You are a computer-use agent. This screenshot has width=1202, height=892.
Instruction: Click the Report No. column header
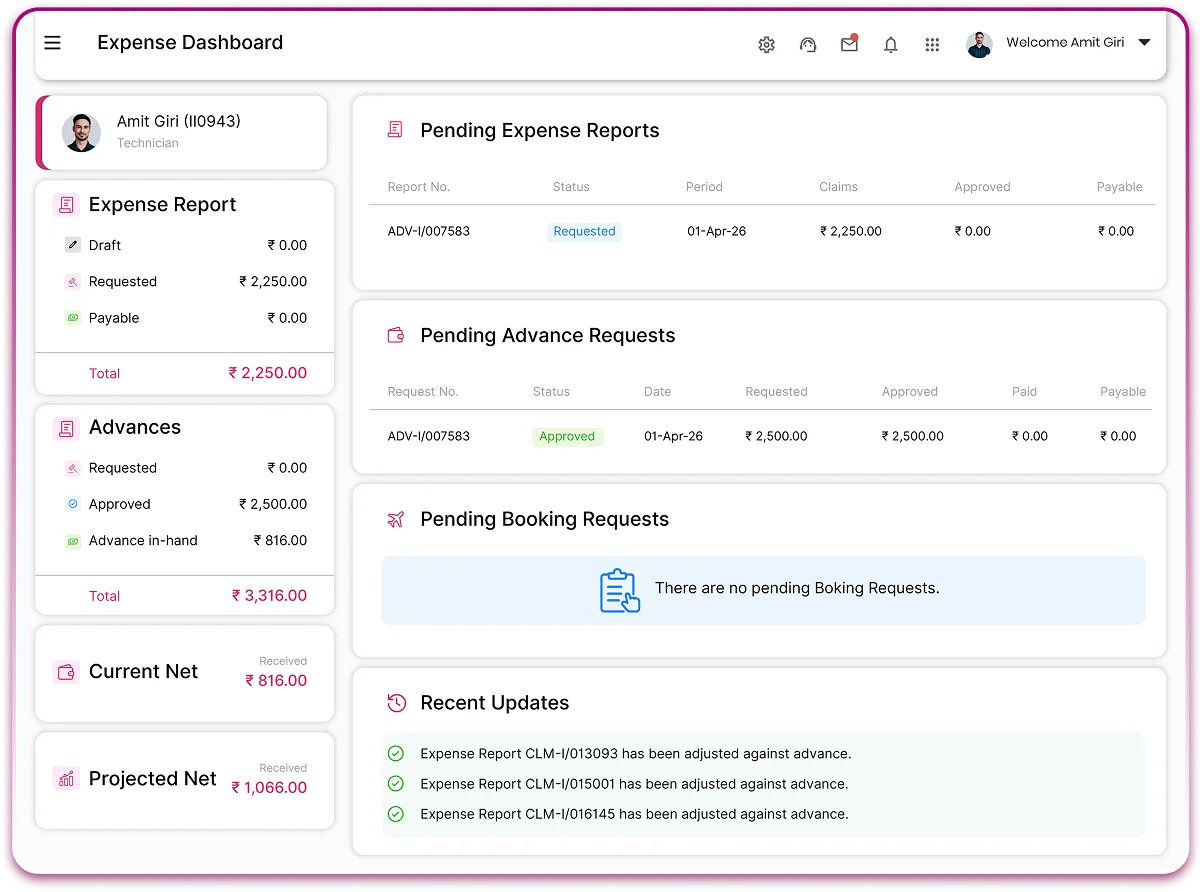pos(419,187)
